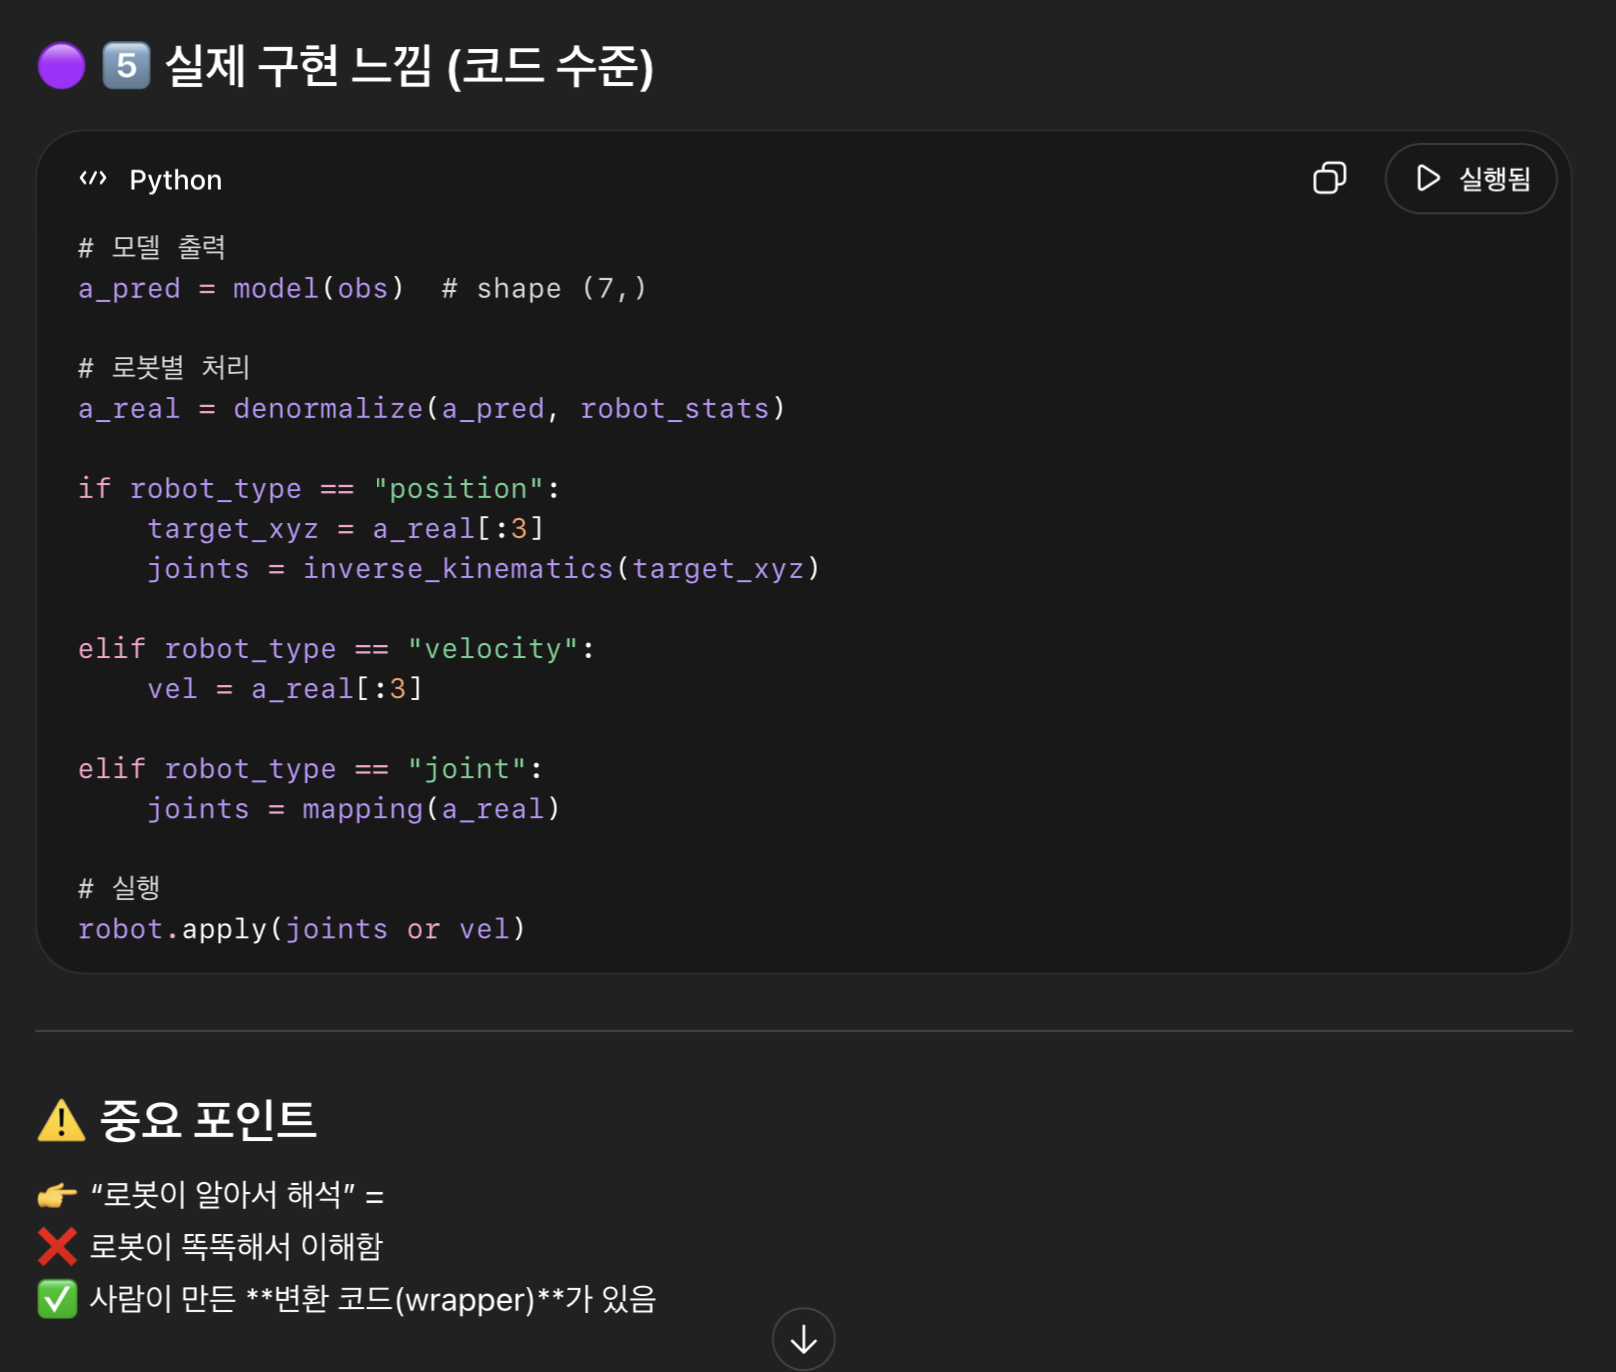The image size is (1616, 1372).
Task: Click the text “로봇이 알아서 해석” =
Action: 237,1194
